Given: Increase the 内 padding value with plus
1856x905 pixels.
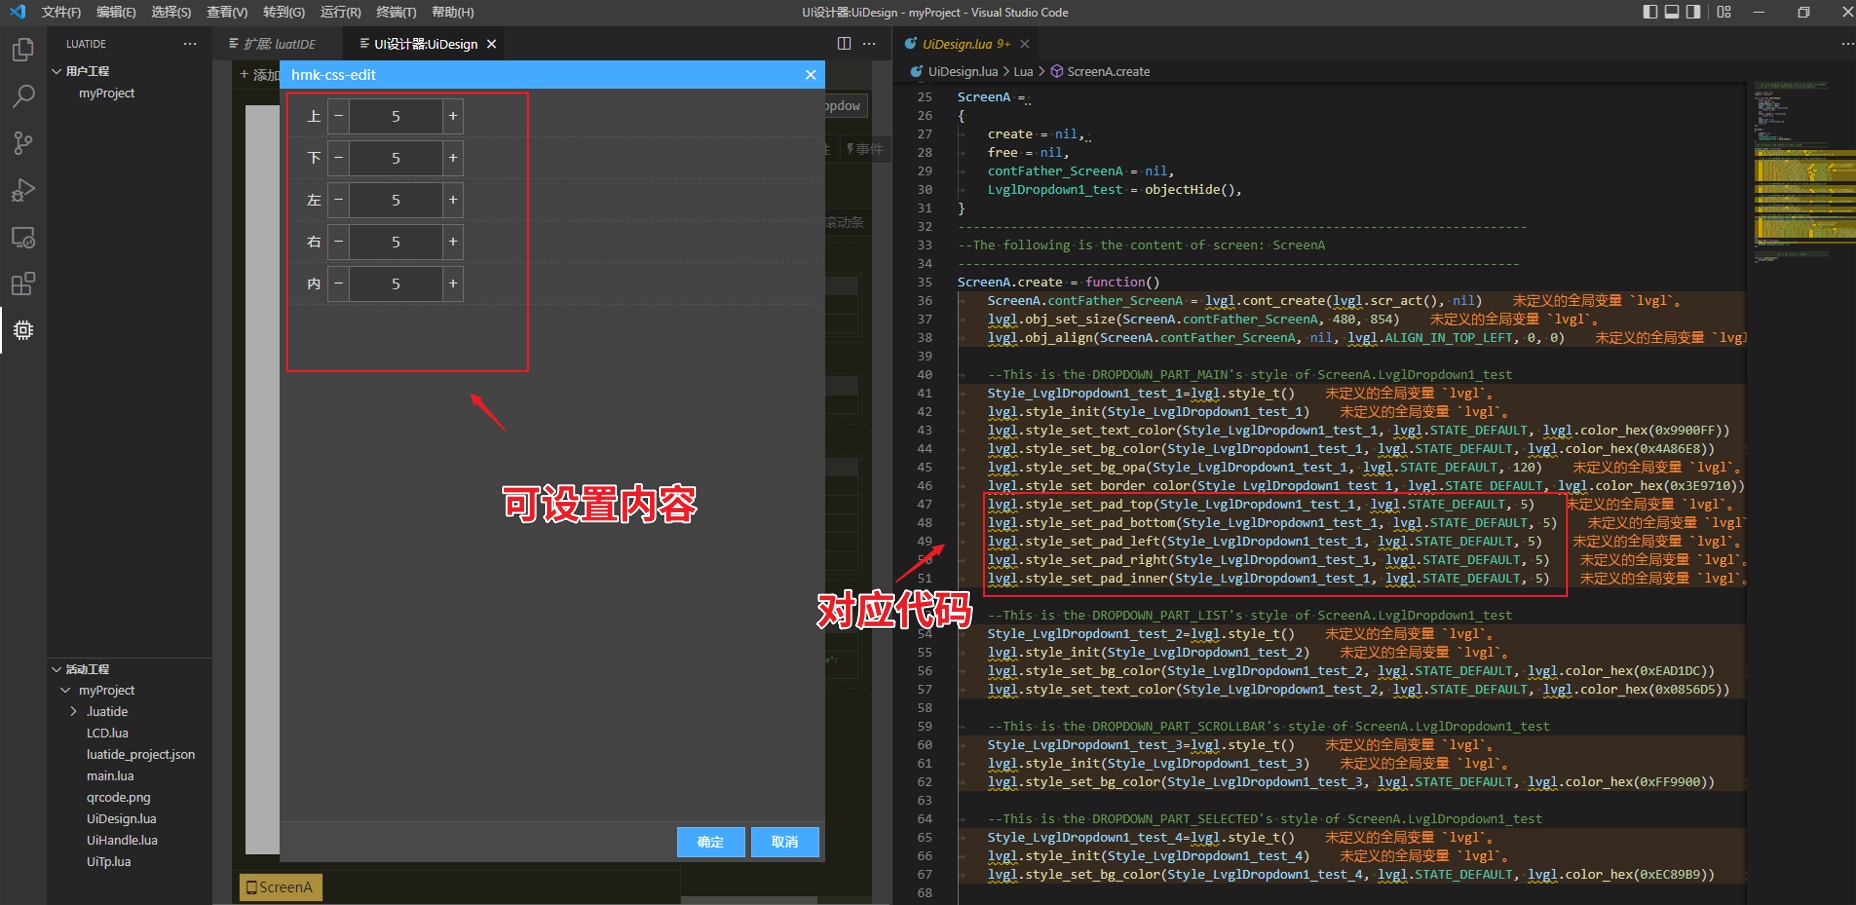Looking at the screenshot, I should pyautogui.click(x=453, y=284).
